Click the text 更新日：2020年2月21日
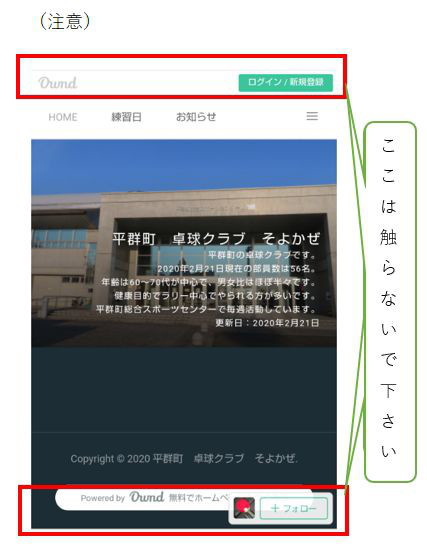 click(x=267, y=323)
